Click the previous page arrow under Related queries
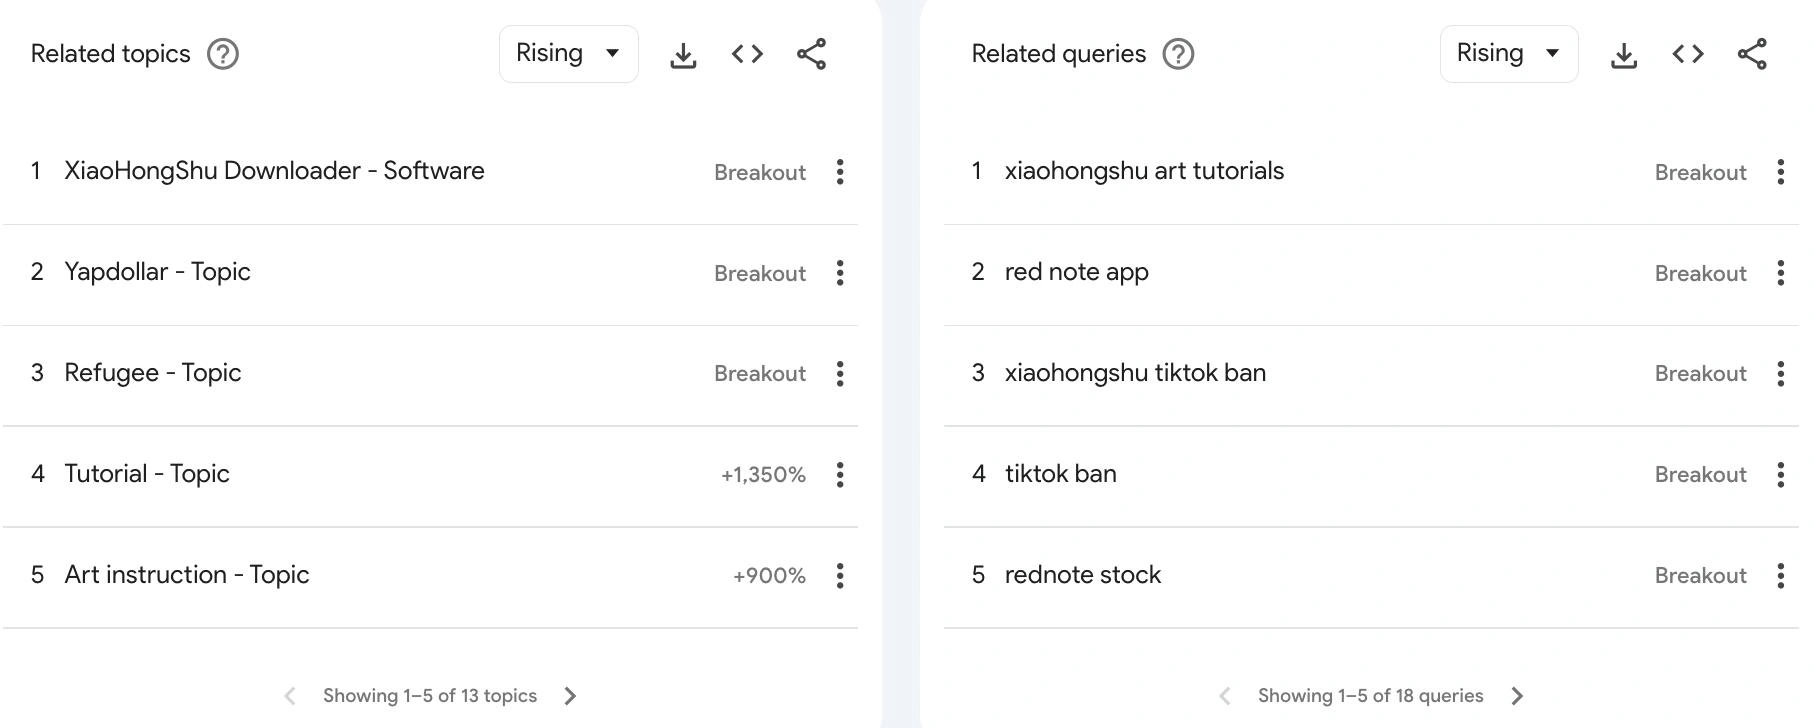The width and height of the screenshot is (1814, 728). point(1224,695)
